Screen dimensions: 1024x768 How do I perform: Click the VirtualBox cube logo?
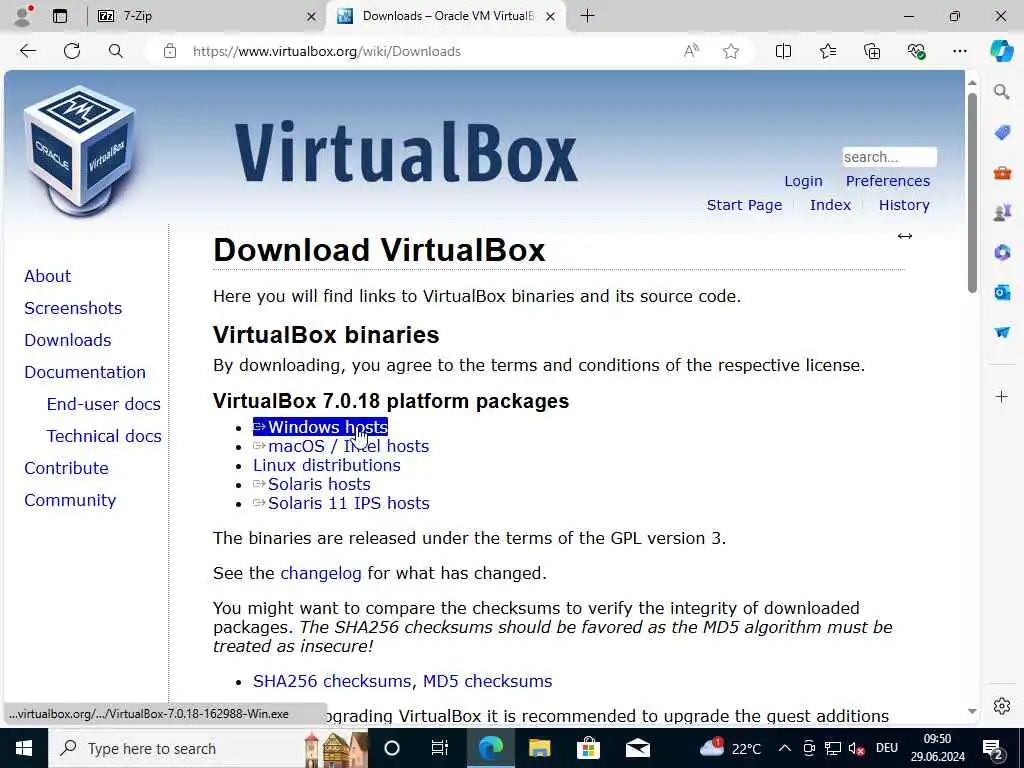80,152
